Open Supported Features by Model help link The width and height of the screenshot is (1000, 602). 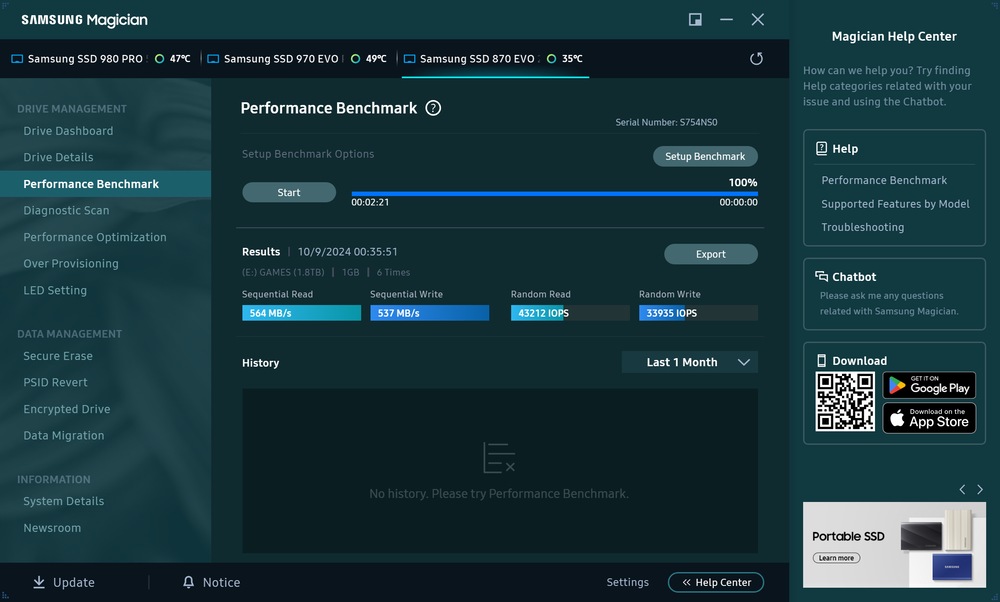(x=895, y=204)
